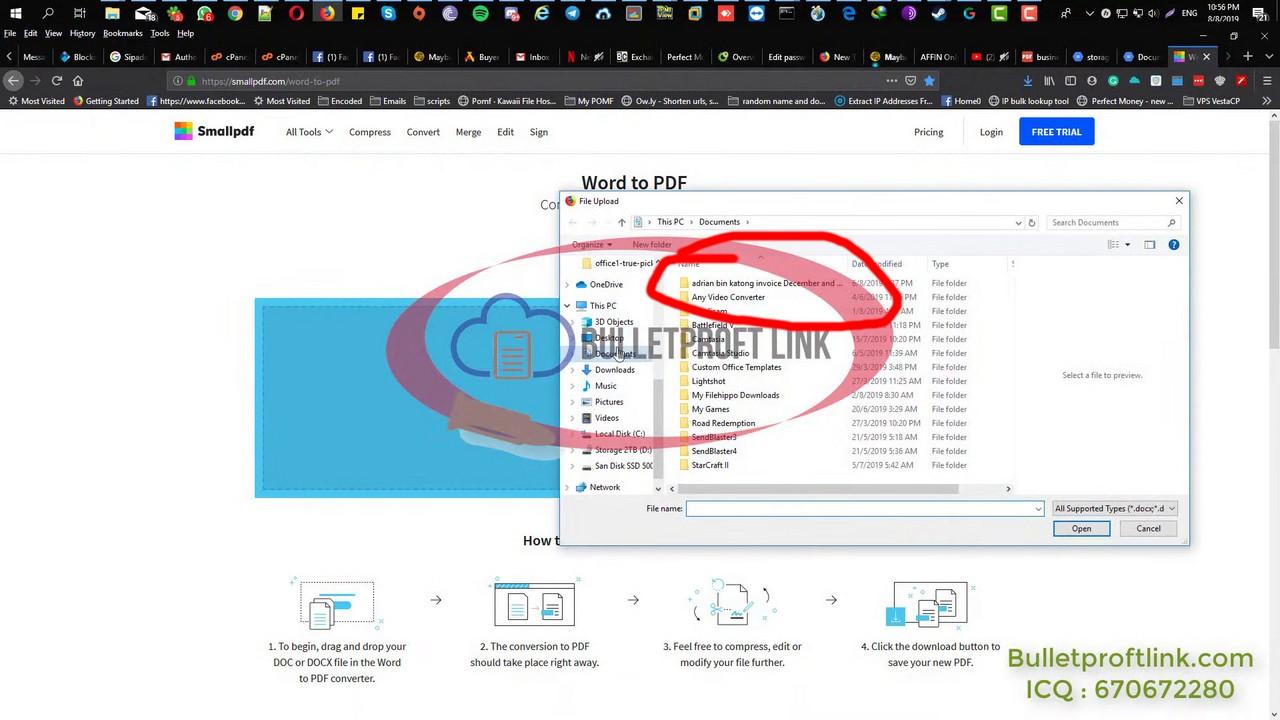Select the My Filehippo Downloads folder
1280x720 pixels.
tap(735, 395)
